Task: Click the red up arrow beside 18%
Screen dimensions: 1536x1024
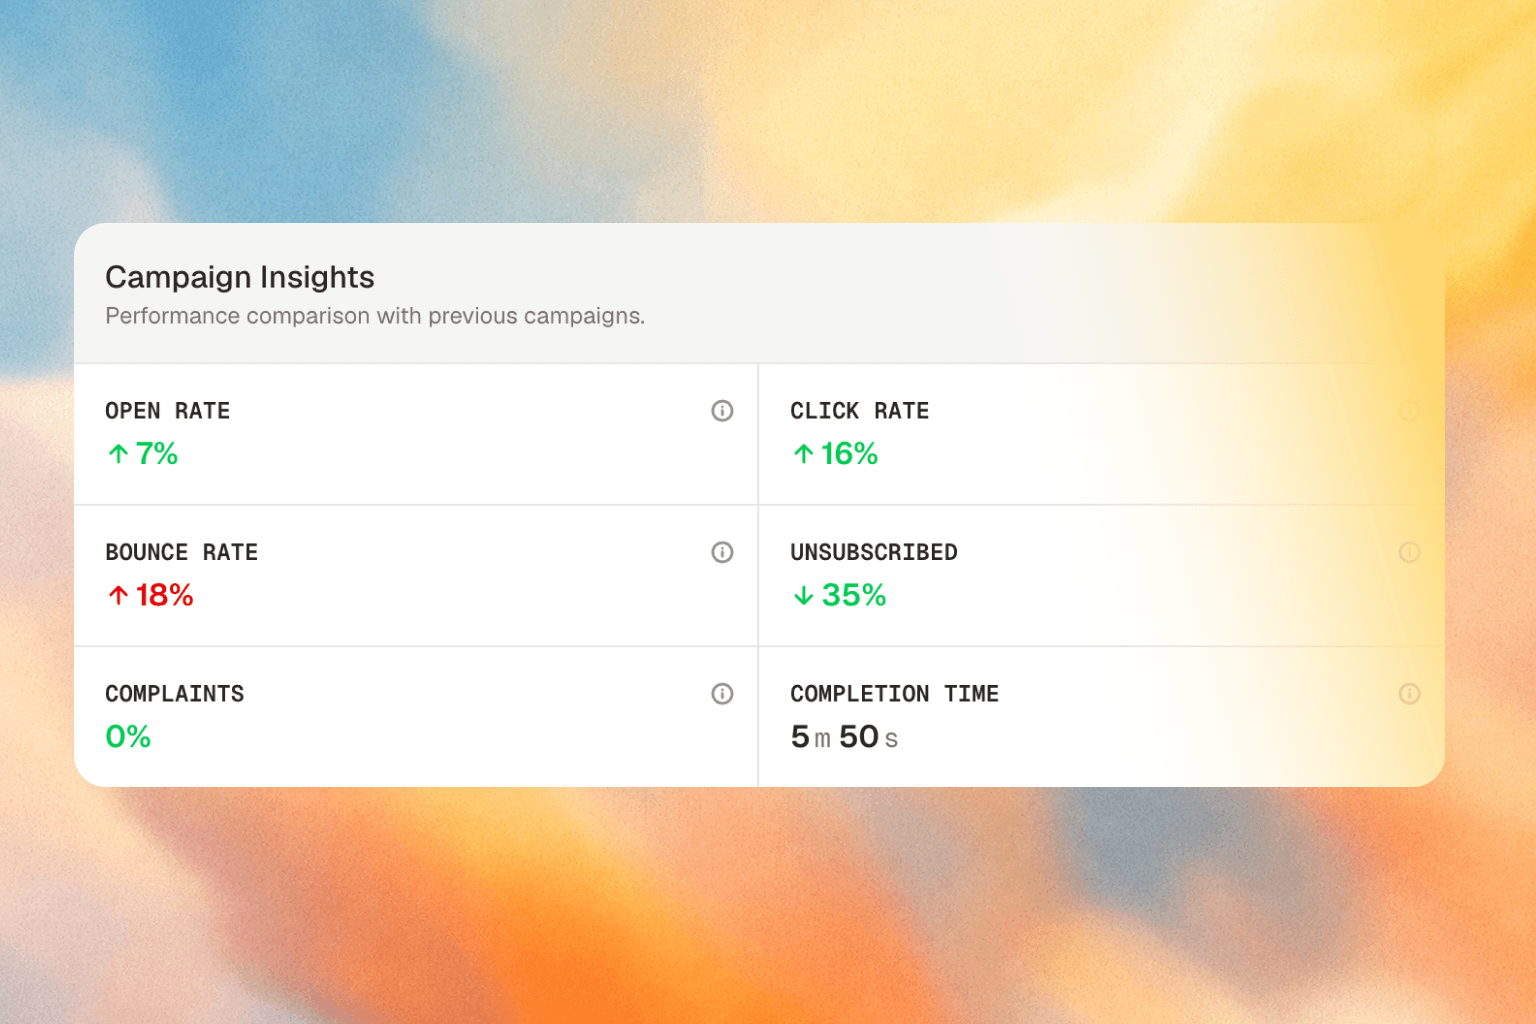Action: click(118, 596)
